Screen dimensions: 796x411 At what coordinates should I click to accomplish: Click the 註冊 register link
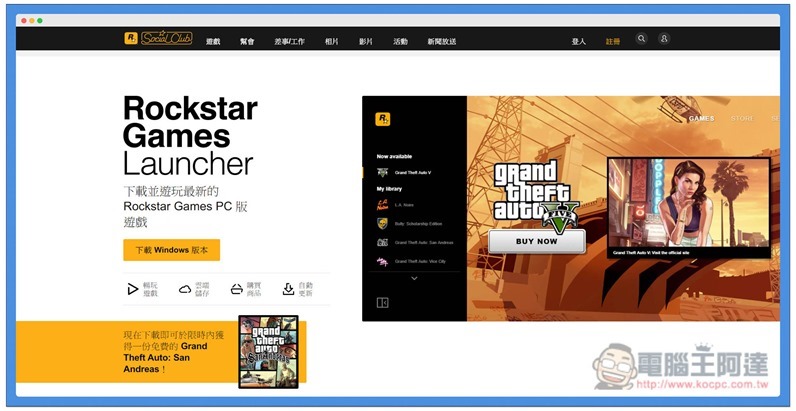tap(613, 42)
